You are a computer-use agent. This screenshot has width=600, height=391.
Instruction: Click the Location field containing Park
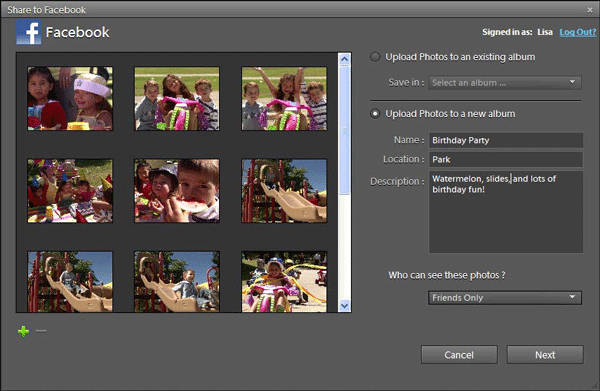pos(506,160)
